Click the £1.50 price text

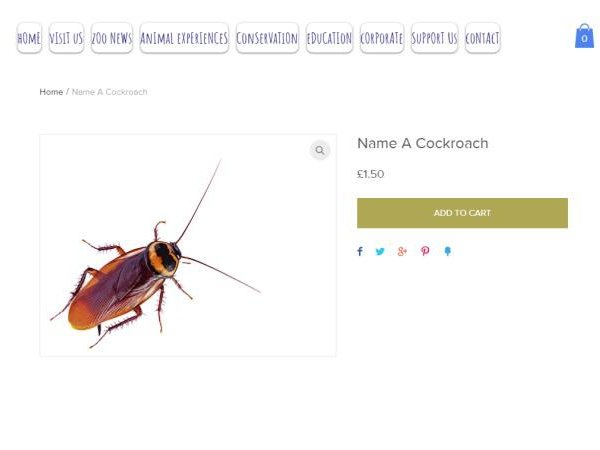click(x=370, y=174)
